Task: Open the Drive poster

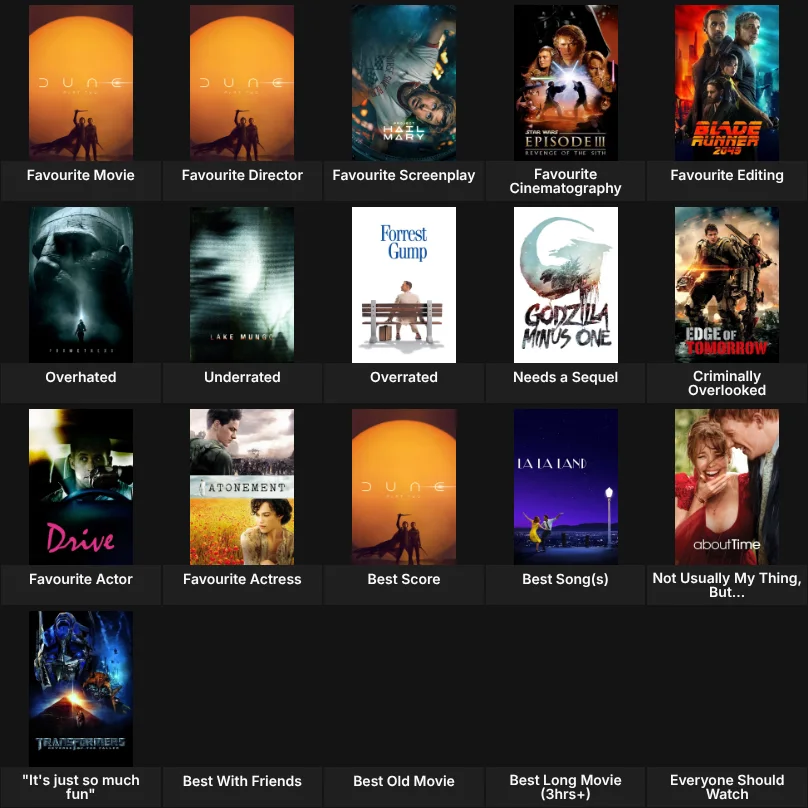Action: (81, 487)
